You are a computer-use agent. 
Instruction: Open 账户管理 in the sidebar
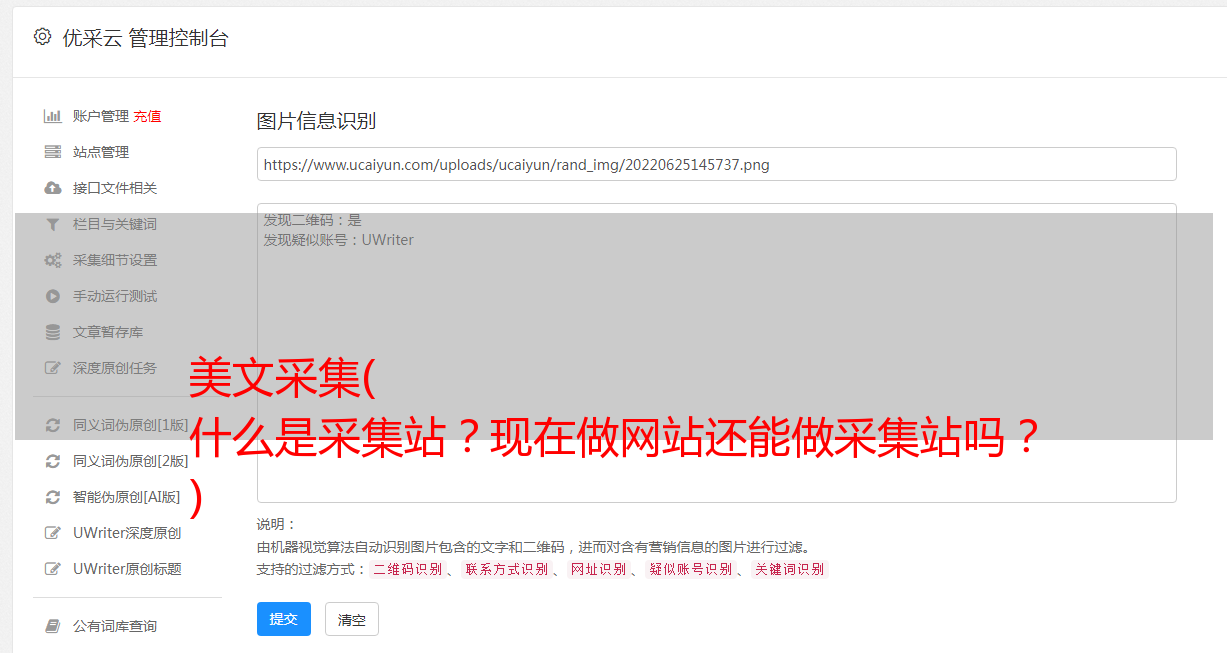pos(101,116)
